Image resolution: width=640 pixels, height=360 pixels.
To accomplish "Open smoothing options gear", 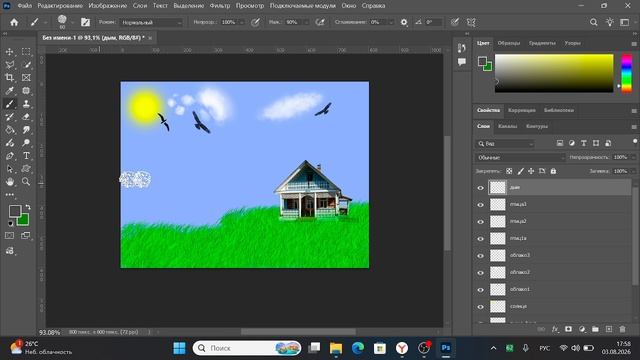I will click(x=404, y=22).
